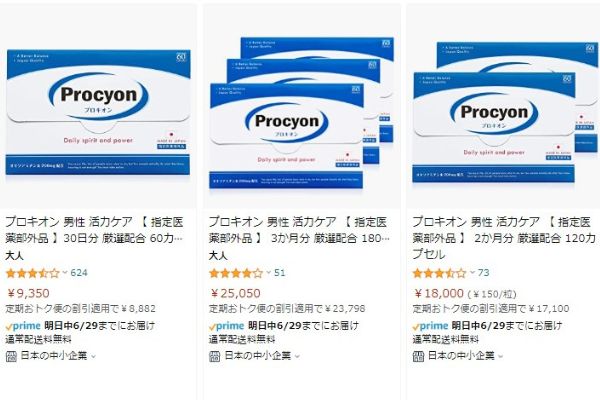The height and width of the screenshot is (400, 600).
Task: Open the 624 customer reviews link
Action: pyautogui.click(x=79, y=273)
